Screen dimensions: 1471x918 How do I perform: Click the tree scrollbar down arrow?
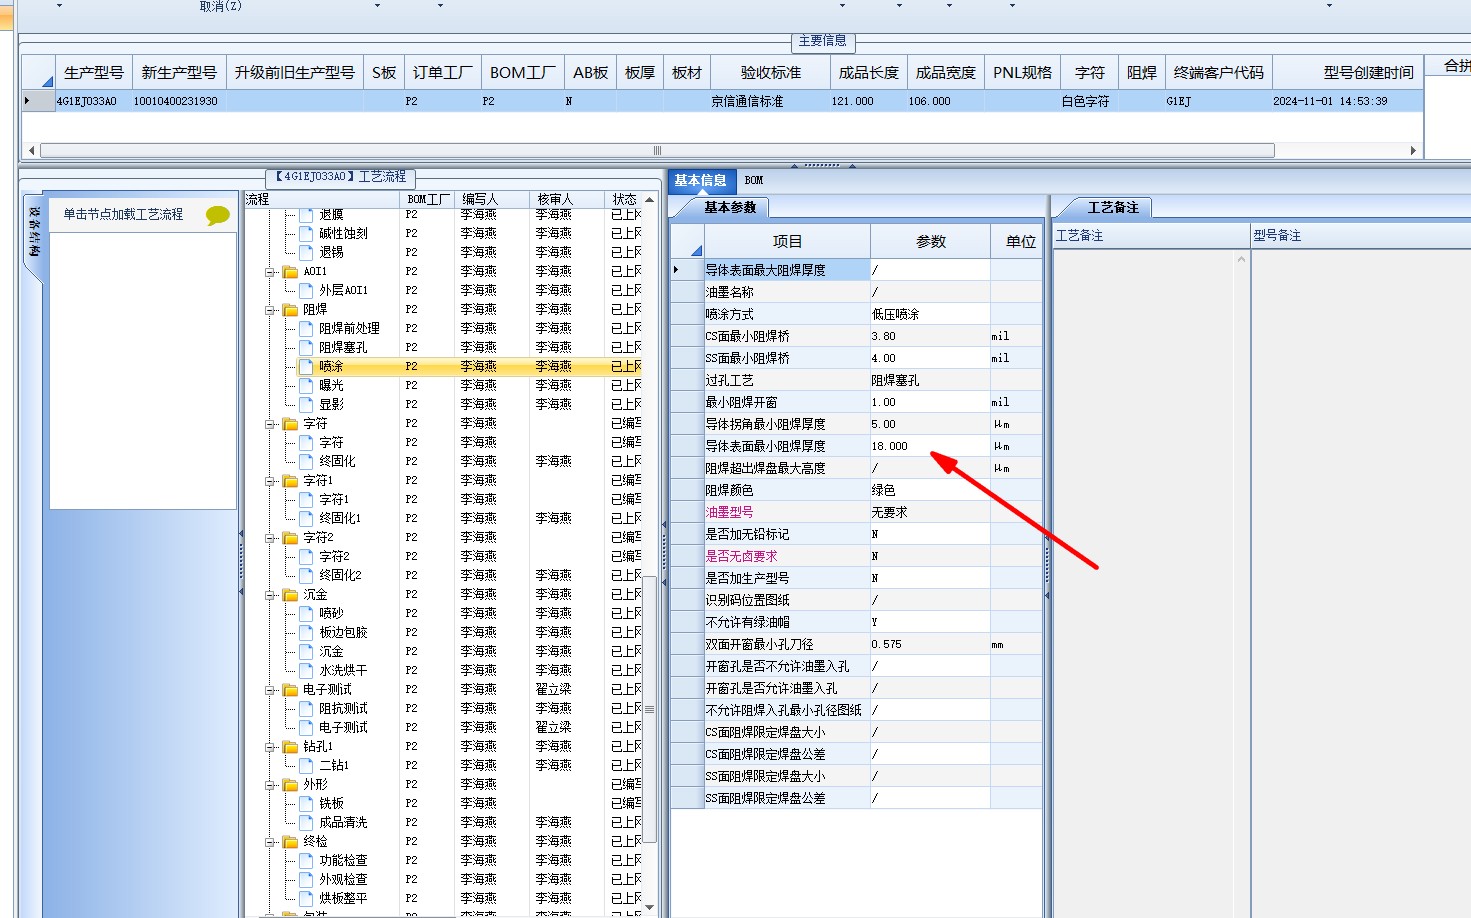tap(649, 907)
